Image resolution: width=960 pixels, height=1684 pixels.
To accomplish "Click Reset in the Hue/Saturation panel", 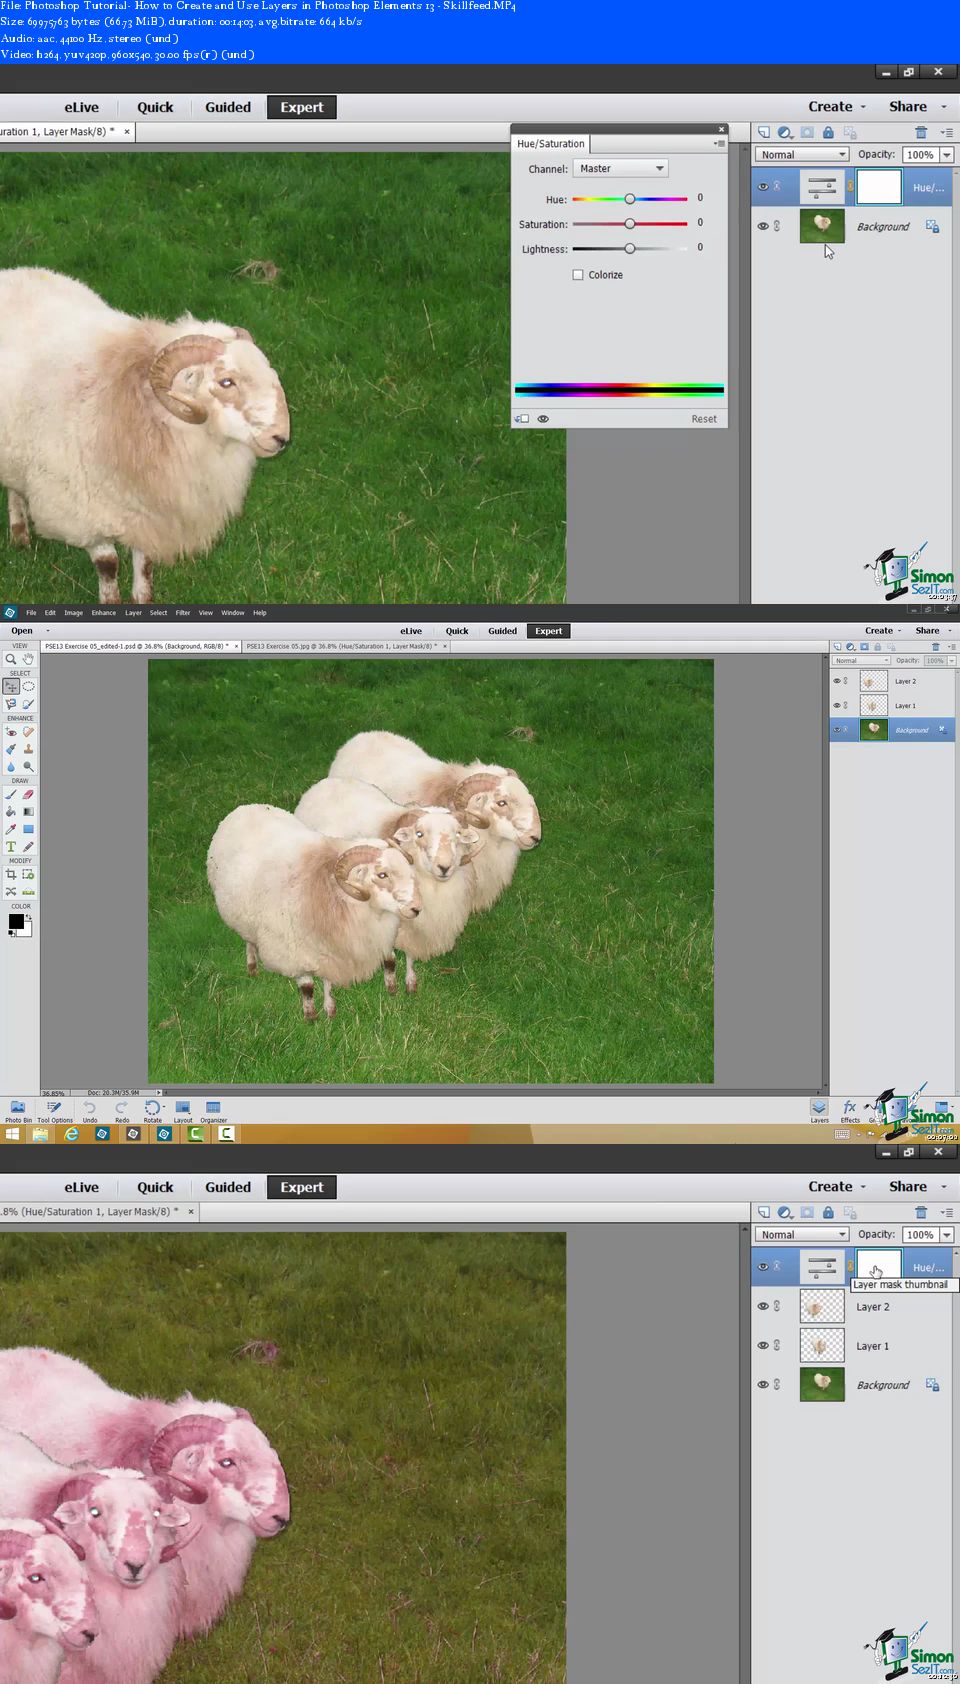I will point(704,419).
